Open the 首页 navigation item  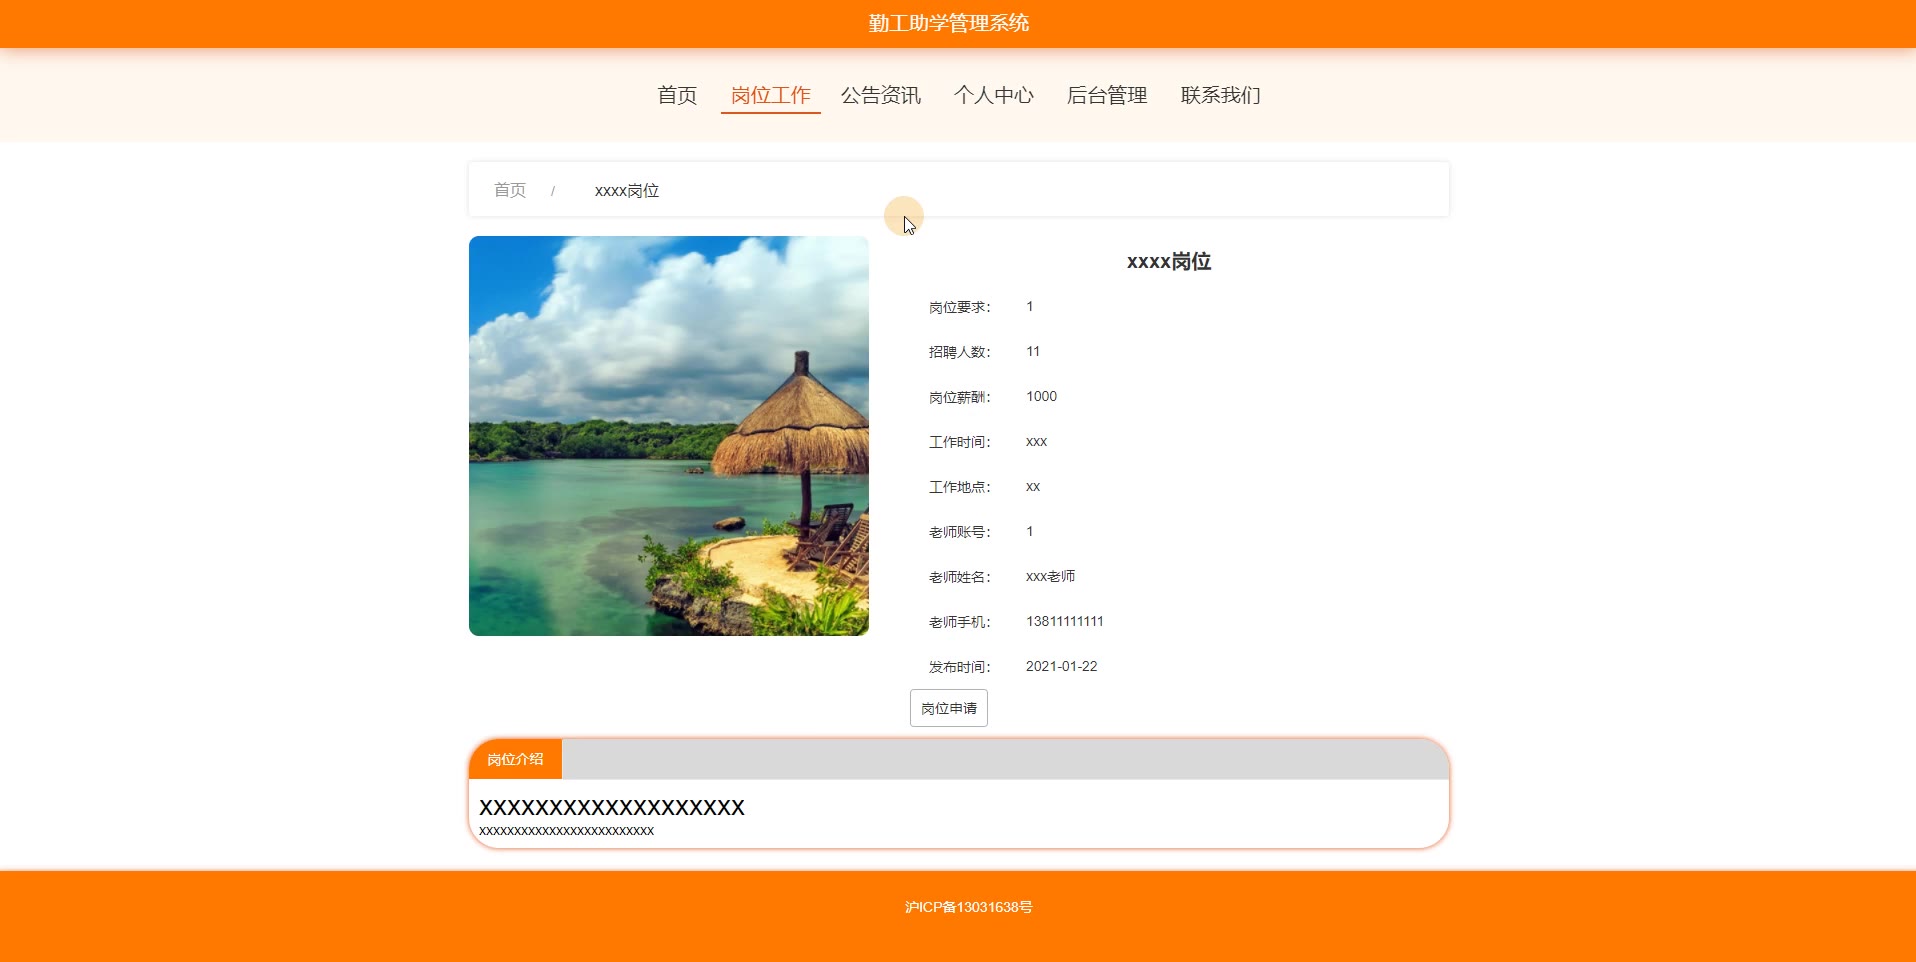(x=677, y=95)
